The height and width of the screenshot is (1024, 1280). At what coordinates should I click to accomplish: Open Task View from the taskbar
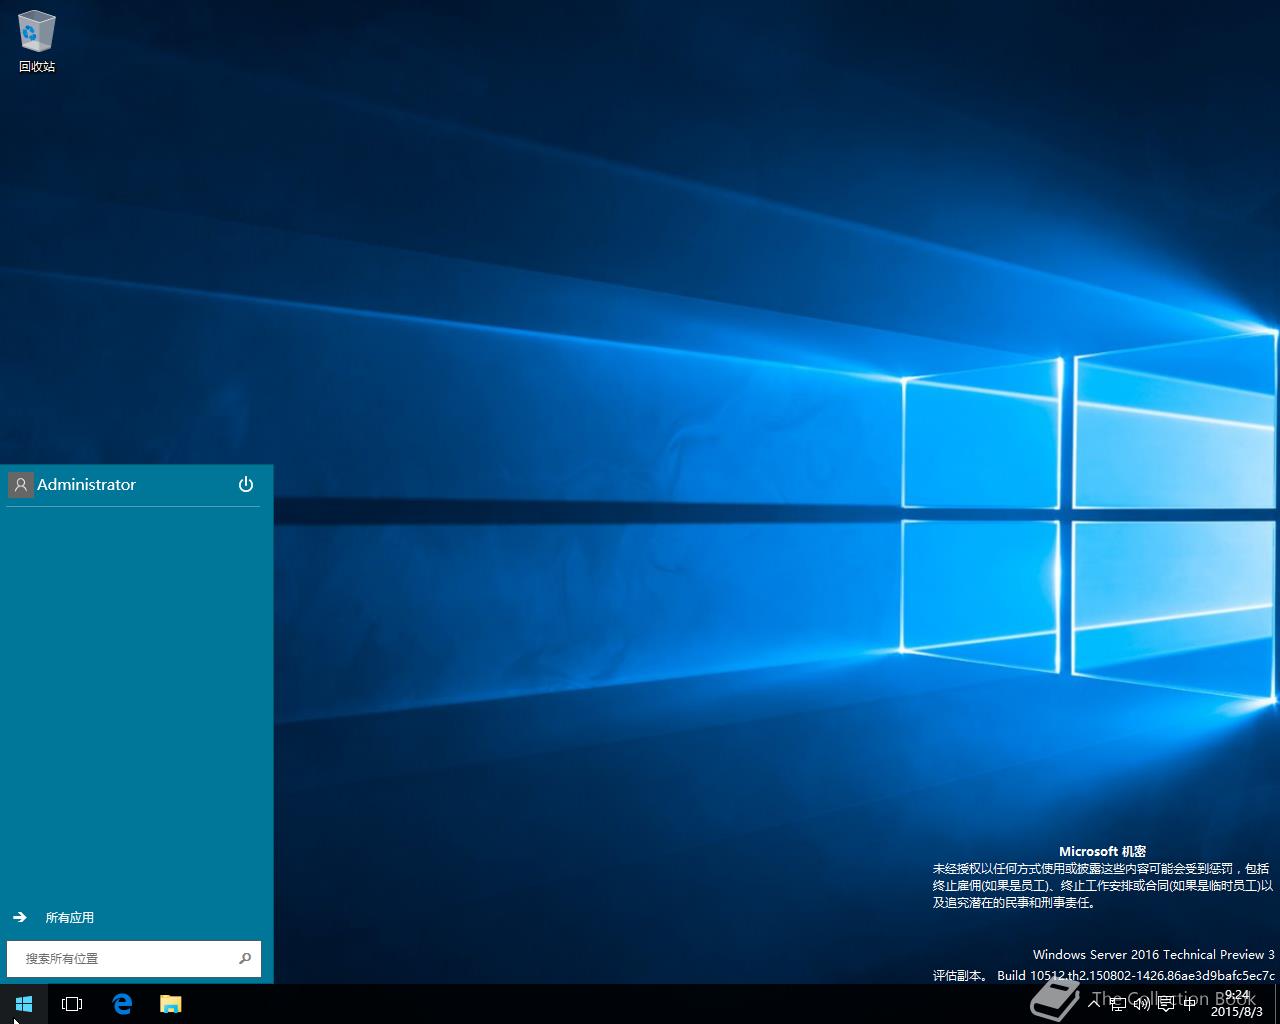click(x=72, y=1004)
